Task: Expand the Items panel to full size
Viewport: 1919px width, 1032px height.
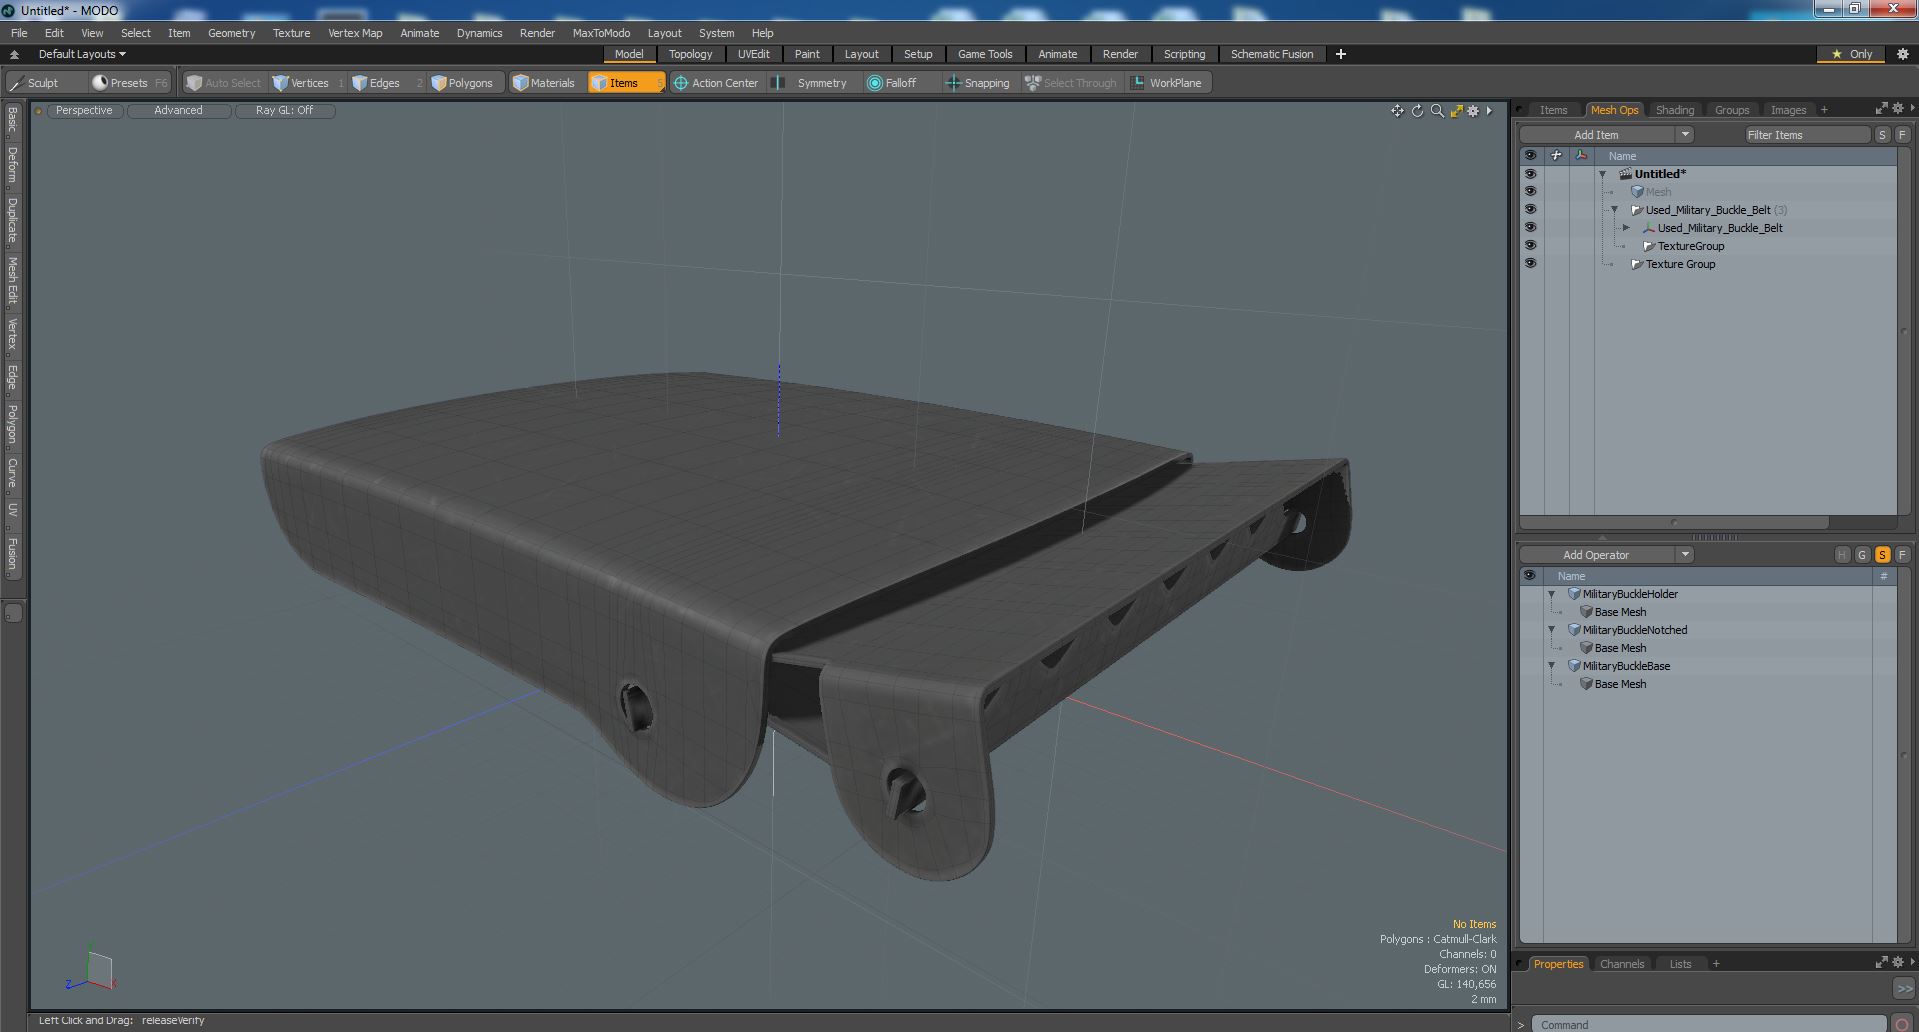Action: tap(1881, 108)
